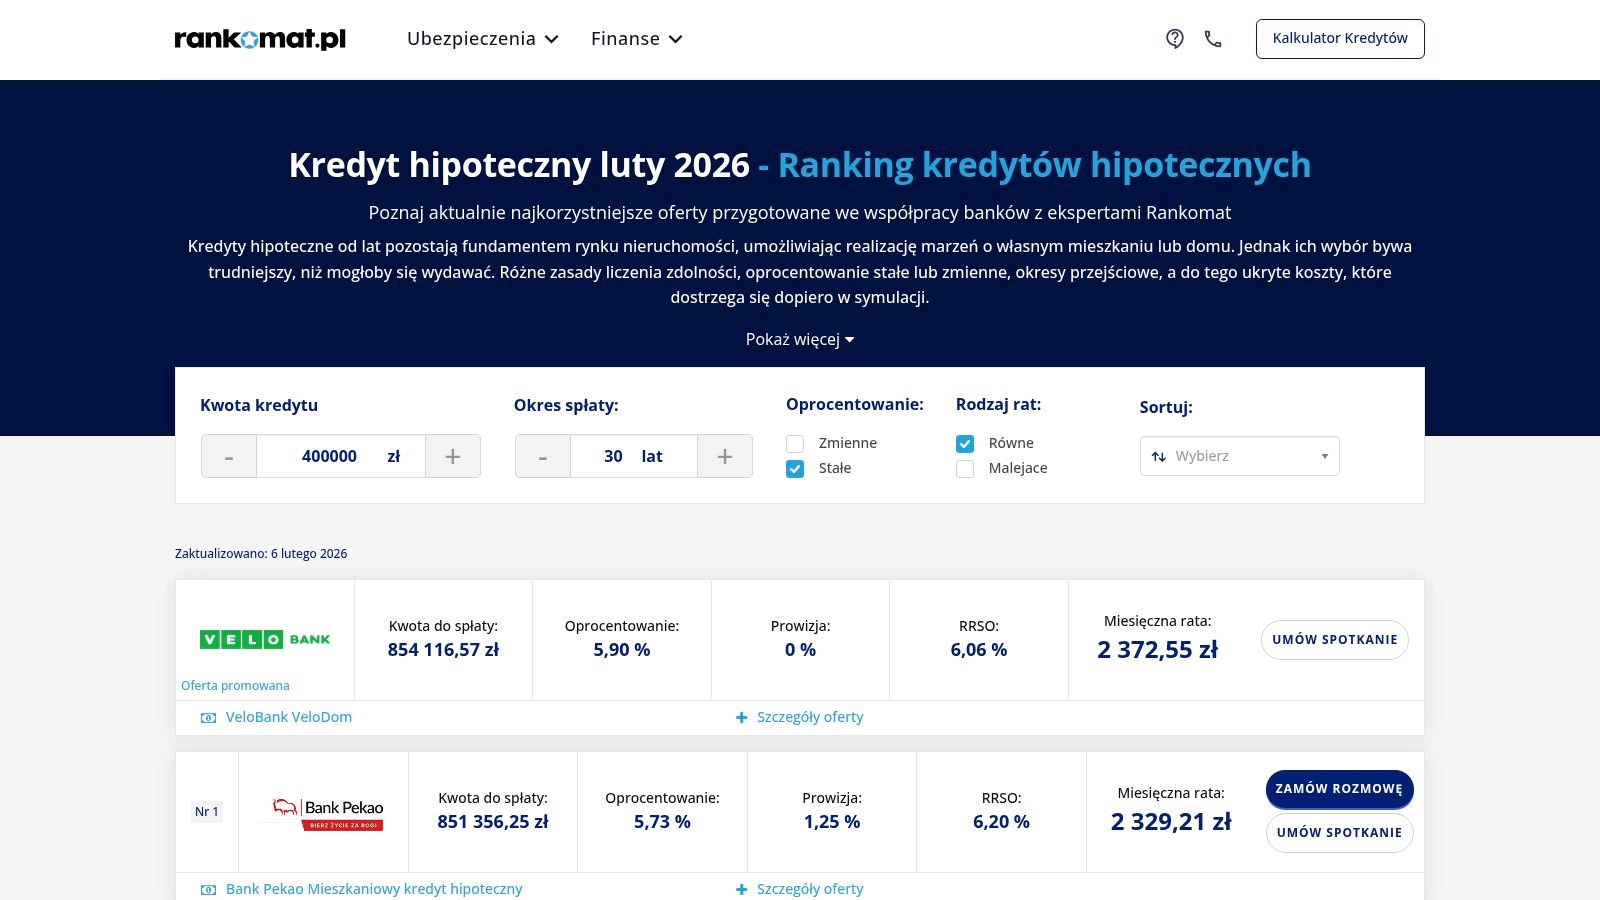1600x900 pixels.
Task: Uncheck the Stałe interest checkbox
Action: [x=795, y=469]
